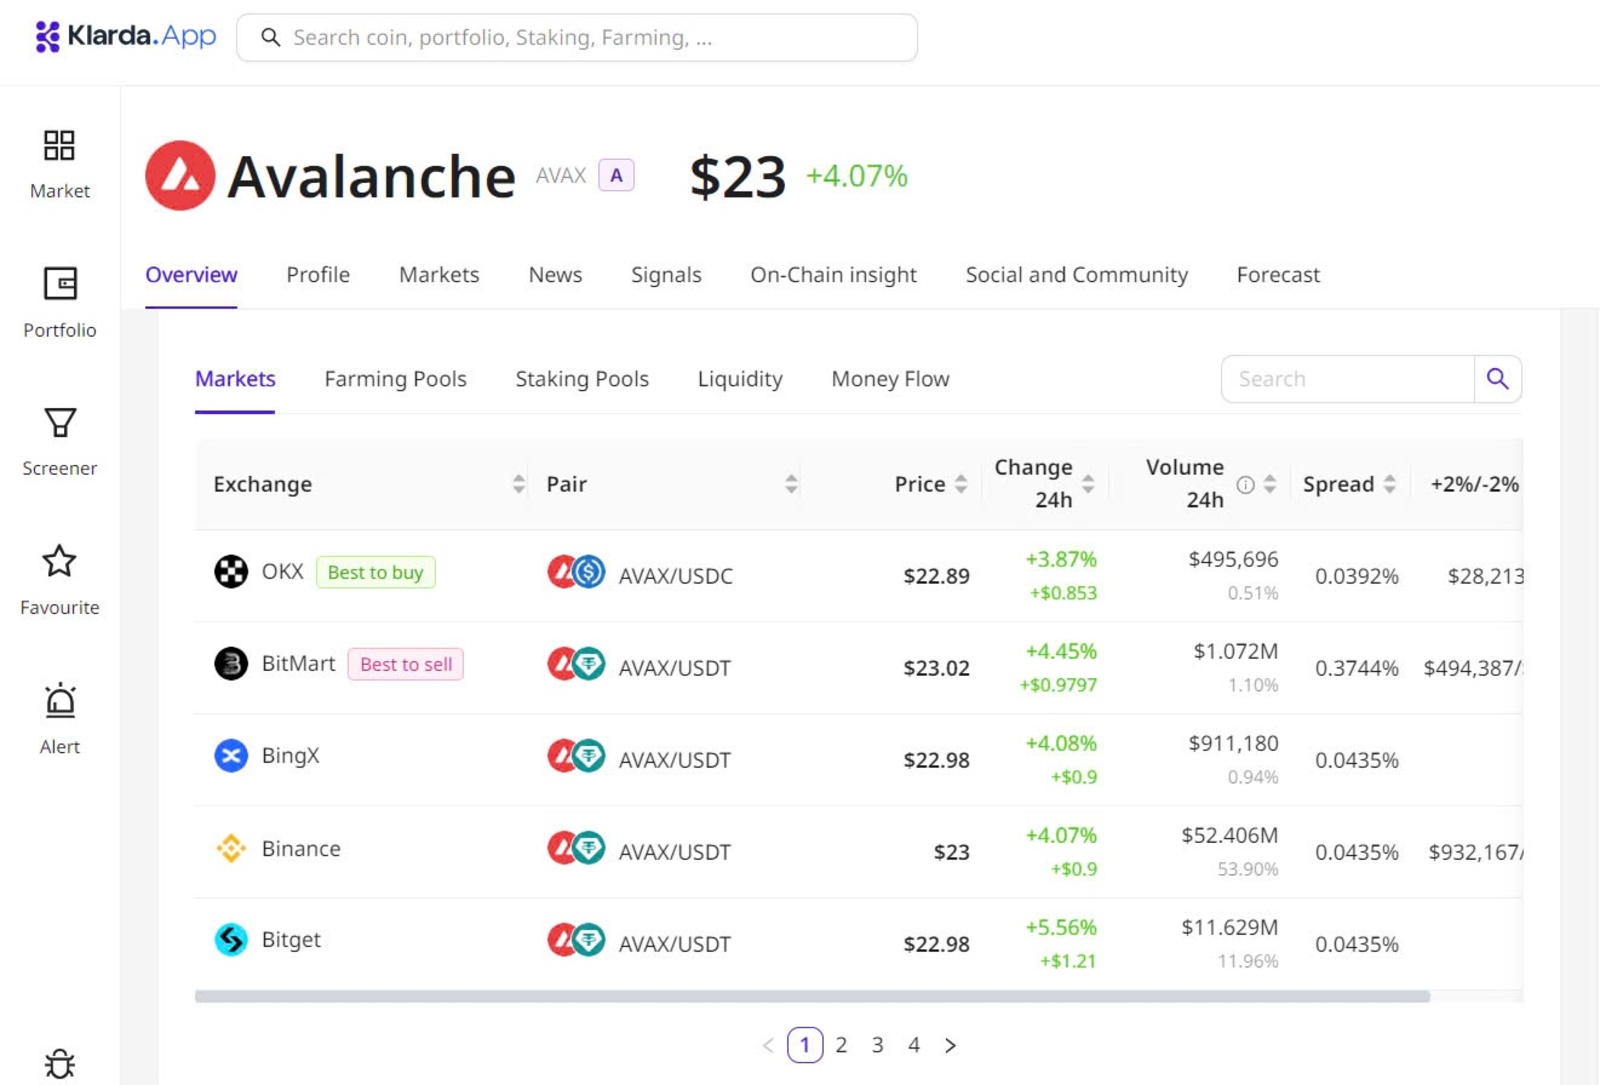
Task: Switch to the Profile tab
Action: pos(318,275)
